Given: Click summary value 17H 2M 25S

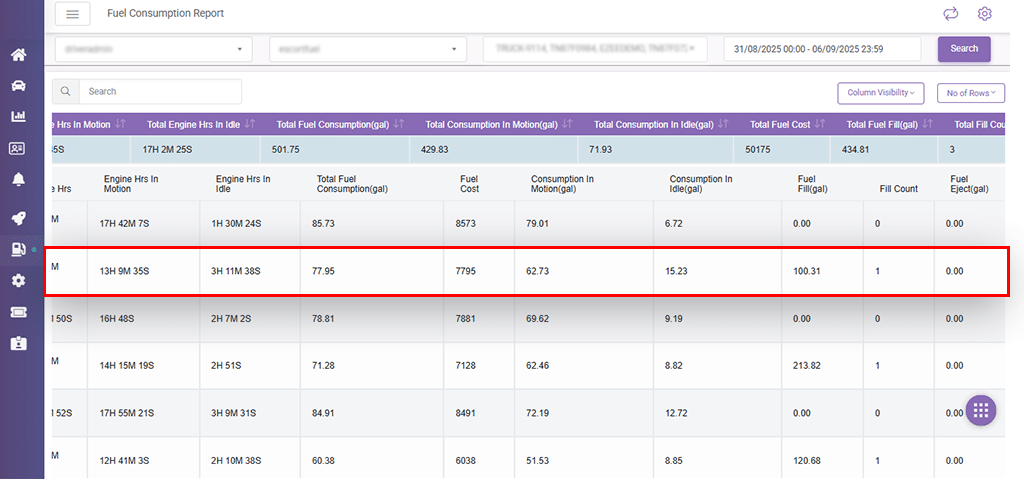Looking at the screenshot, I should pos(167,149).
